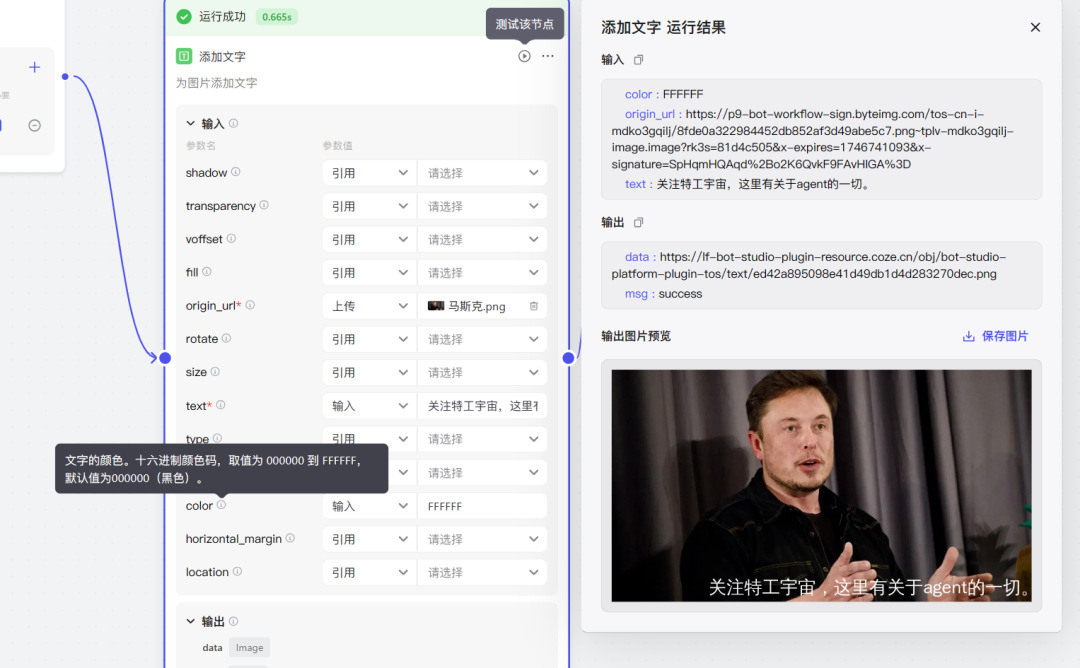This screenshot has height=668, width=1080.
Task: Collapse the 输出 section
Action: (x=191, y=621)
